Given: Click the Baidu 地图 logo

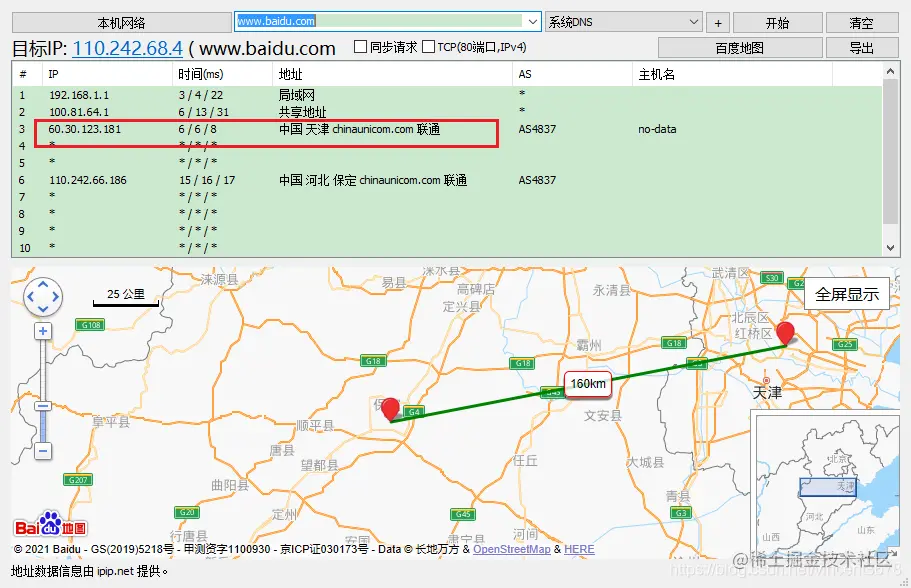Looking at the screenshot, I should pos(51,525).
